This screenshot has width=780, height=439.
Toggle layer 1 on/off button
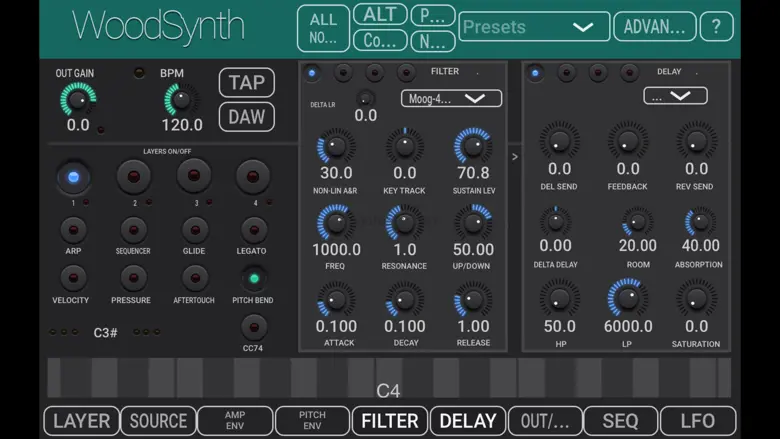73,177
